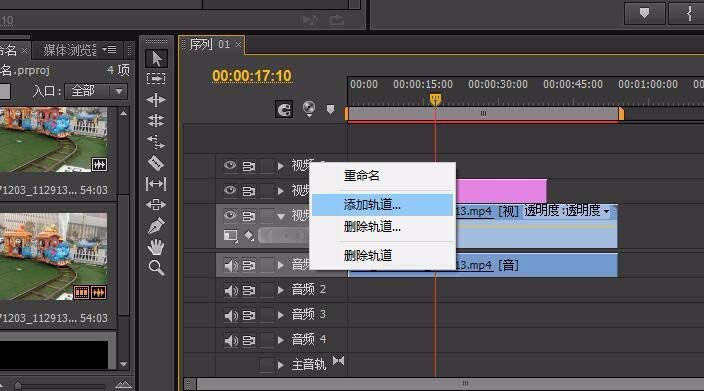Screen dimensions: 704x391
Task: Close the 序列 01 tab
Action: point(238,44)
